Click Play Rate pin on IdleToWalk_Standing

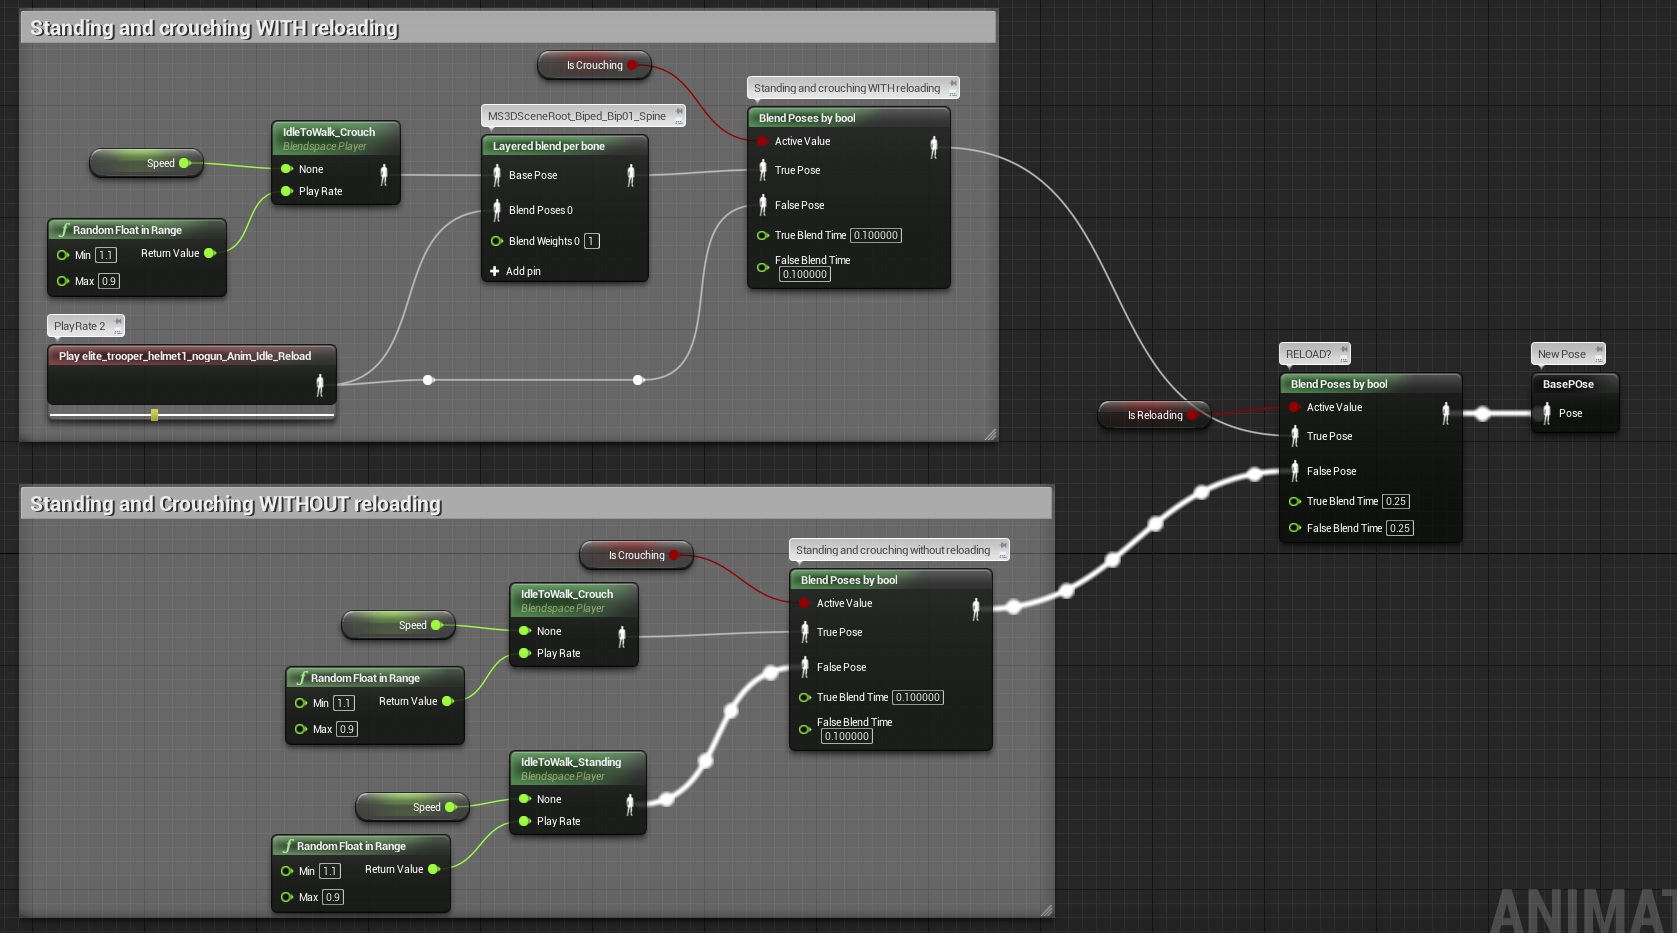click(x=525, y=821)
